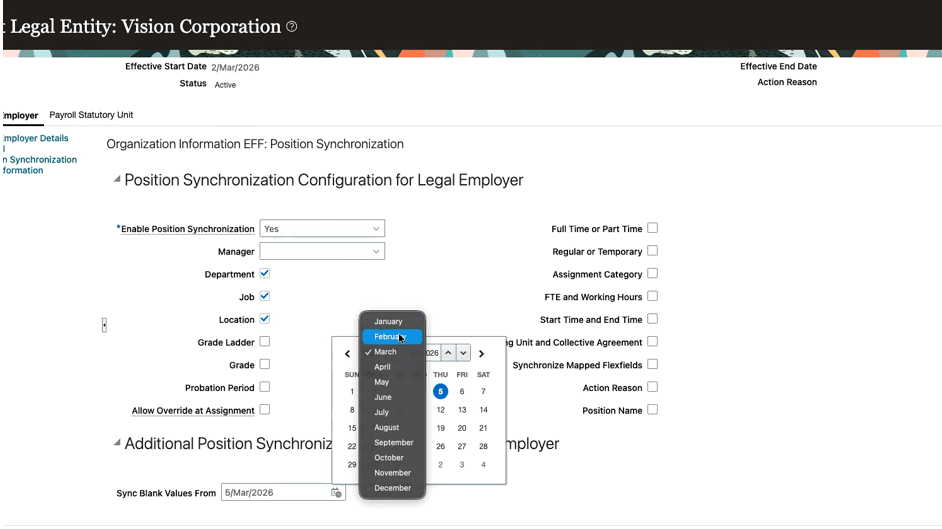Select highlighted day 5 in calendar

(x=440, y=391)
